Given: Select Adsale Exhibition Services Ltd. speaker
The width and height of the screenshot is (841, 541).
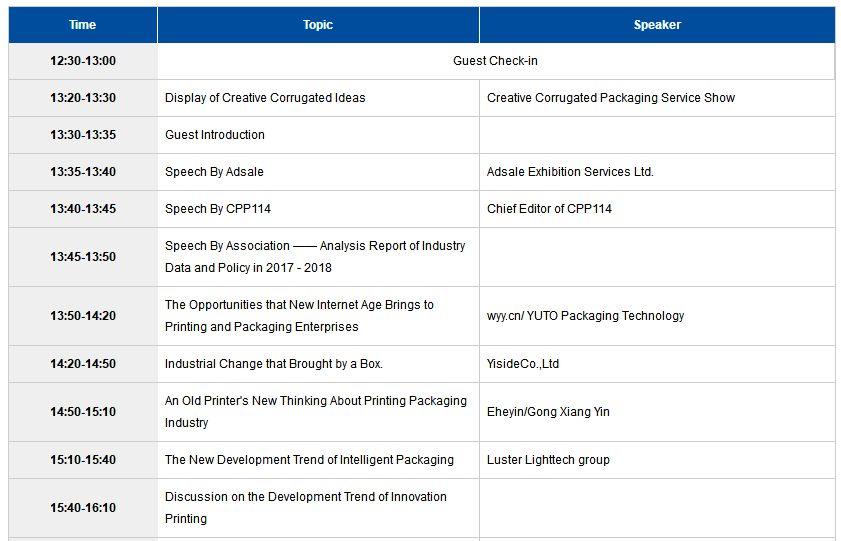Looking at the screenshot, I should pyautogui.click(x=570, y=172).
